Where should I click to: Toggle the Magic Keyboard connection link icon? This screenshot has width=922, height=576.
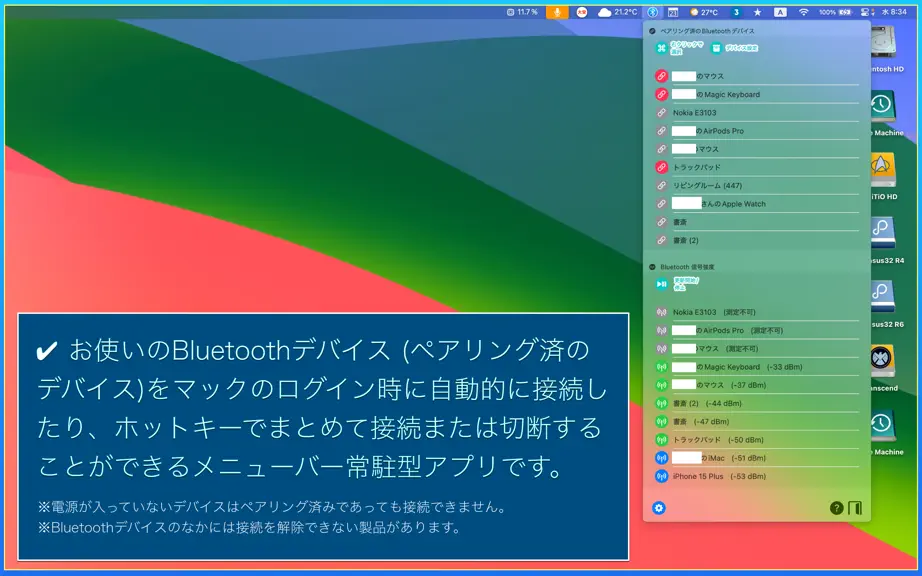pyautogui.click(x=662, y=94)
